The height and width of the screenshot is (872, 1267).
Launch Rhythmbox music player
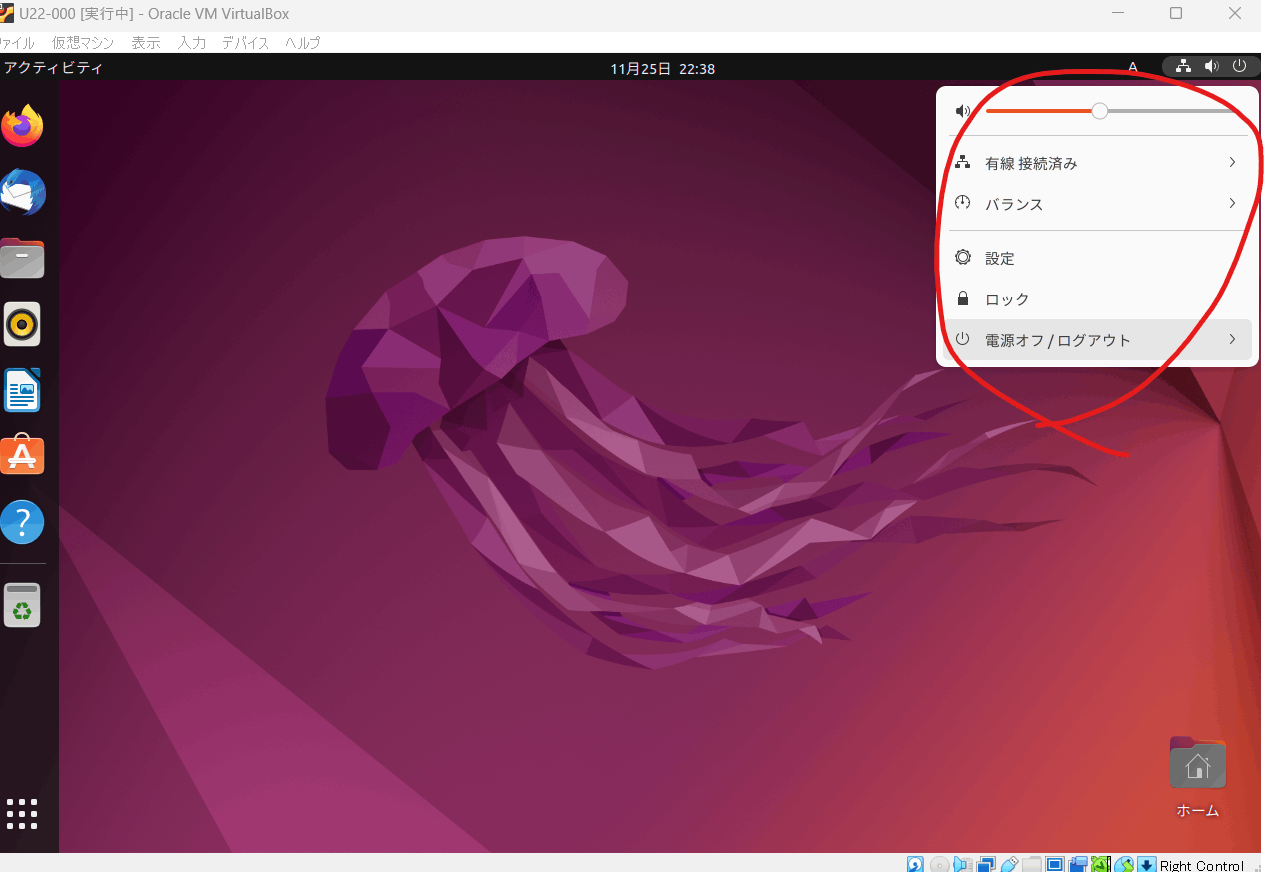pyautogui.click(x=22, y=324)
